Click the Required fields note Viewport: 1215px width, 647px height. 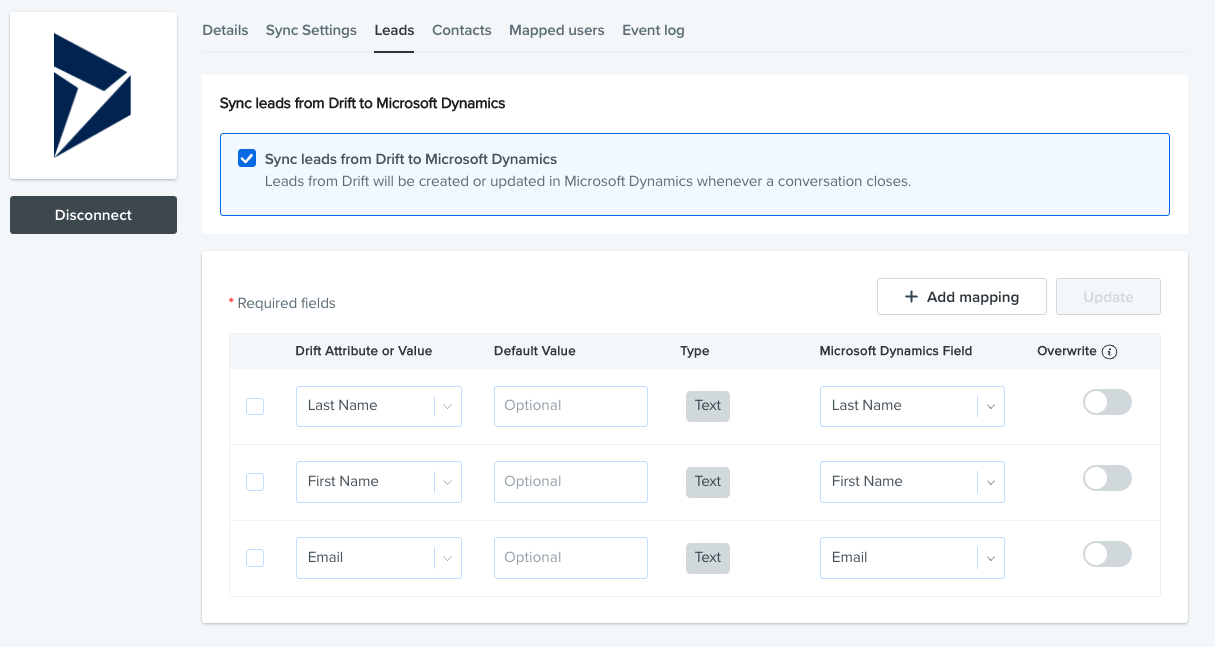[x=282, y=303]
